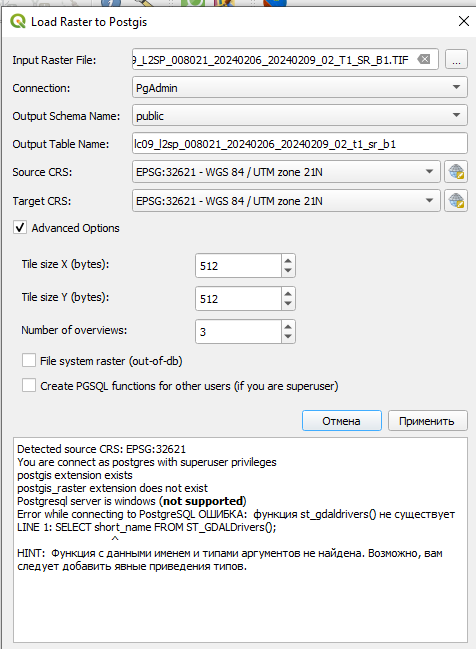This screenshot has width=476, height=649.
Task: Click the Применить button
Action: [428, 421]
